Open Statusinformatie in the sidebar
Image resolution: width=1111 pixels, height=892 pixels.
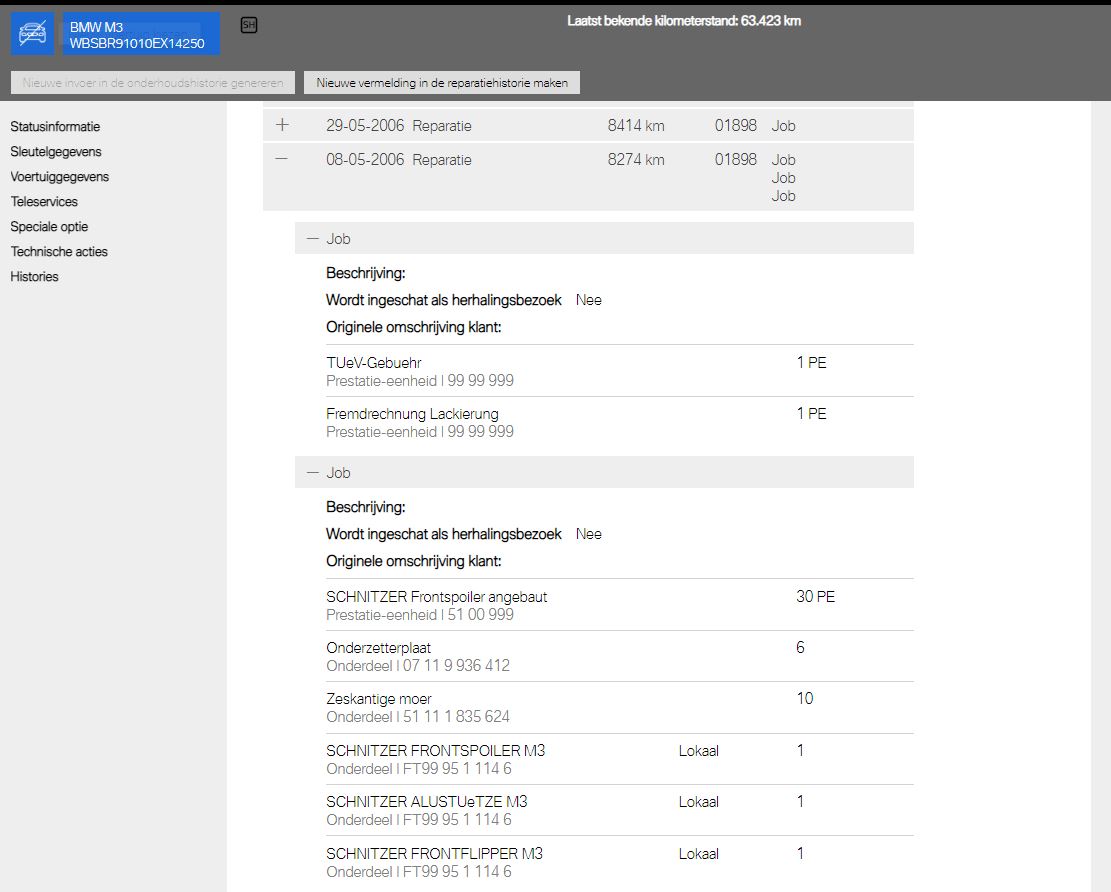coord(55,127)
